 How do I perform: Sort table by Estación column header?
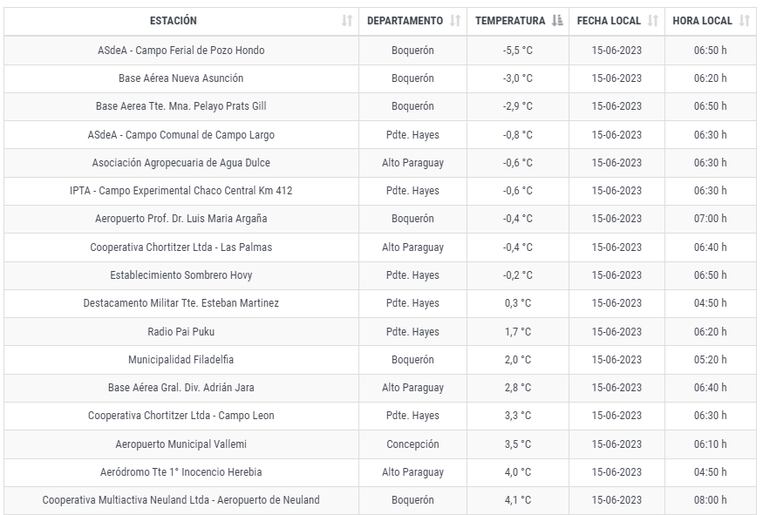173,21
